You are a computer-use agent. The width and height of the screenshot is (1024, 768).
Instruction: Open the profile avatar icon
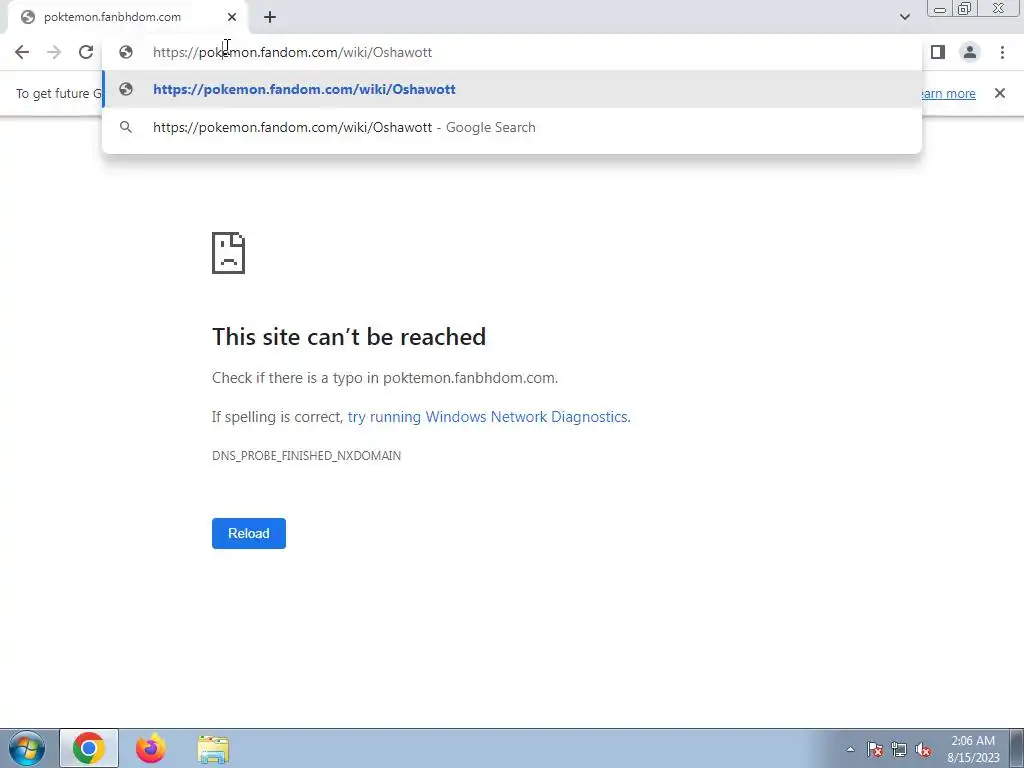[x=970, y=52]
